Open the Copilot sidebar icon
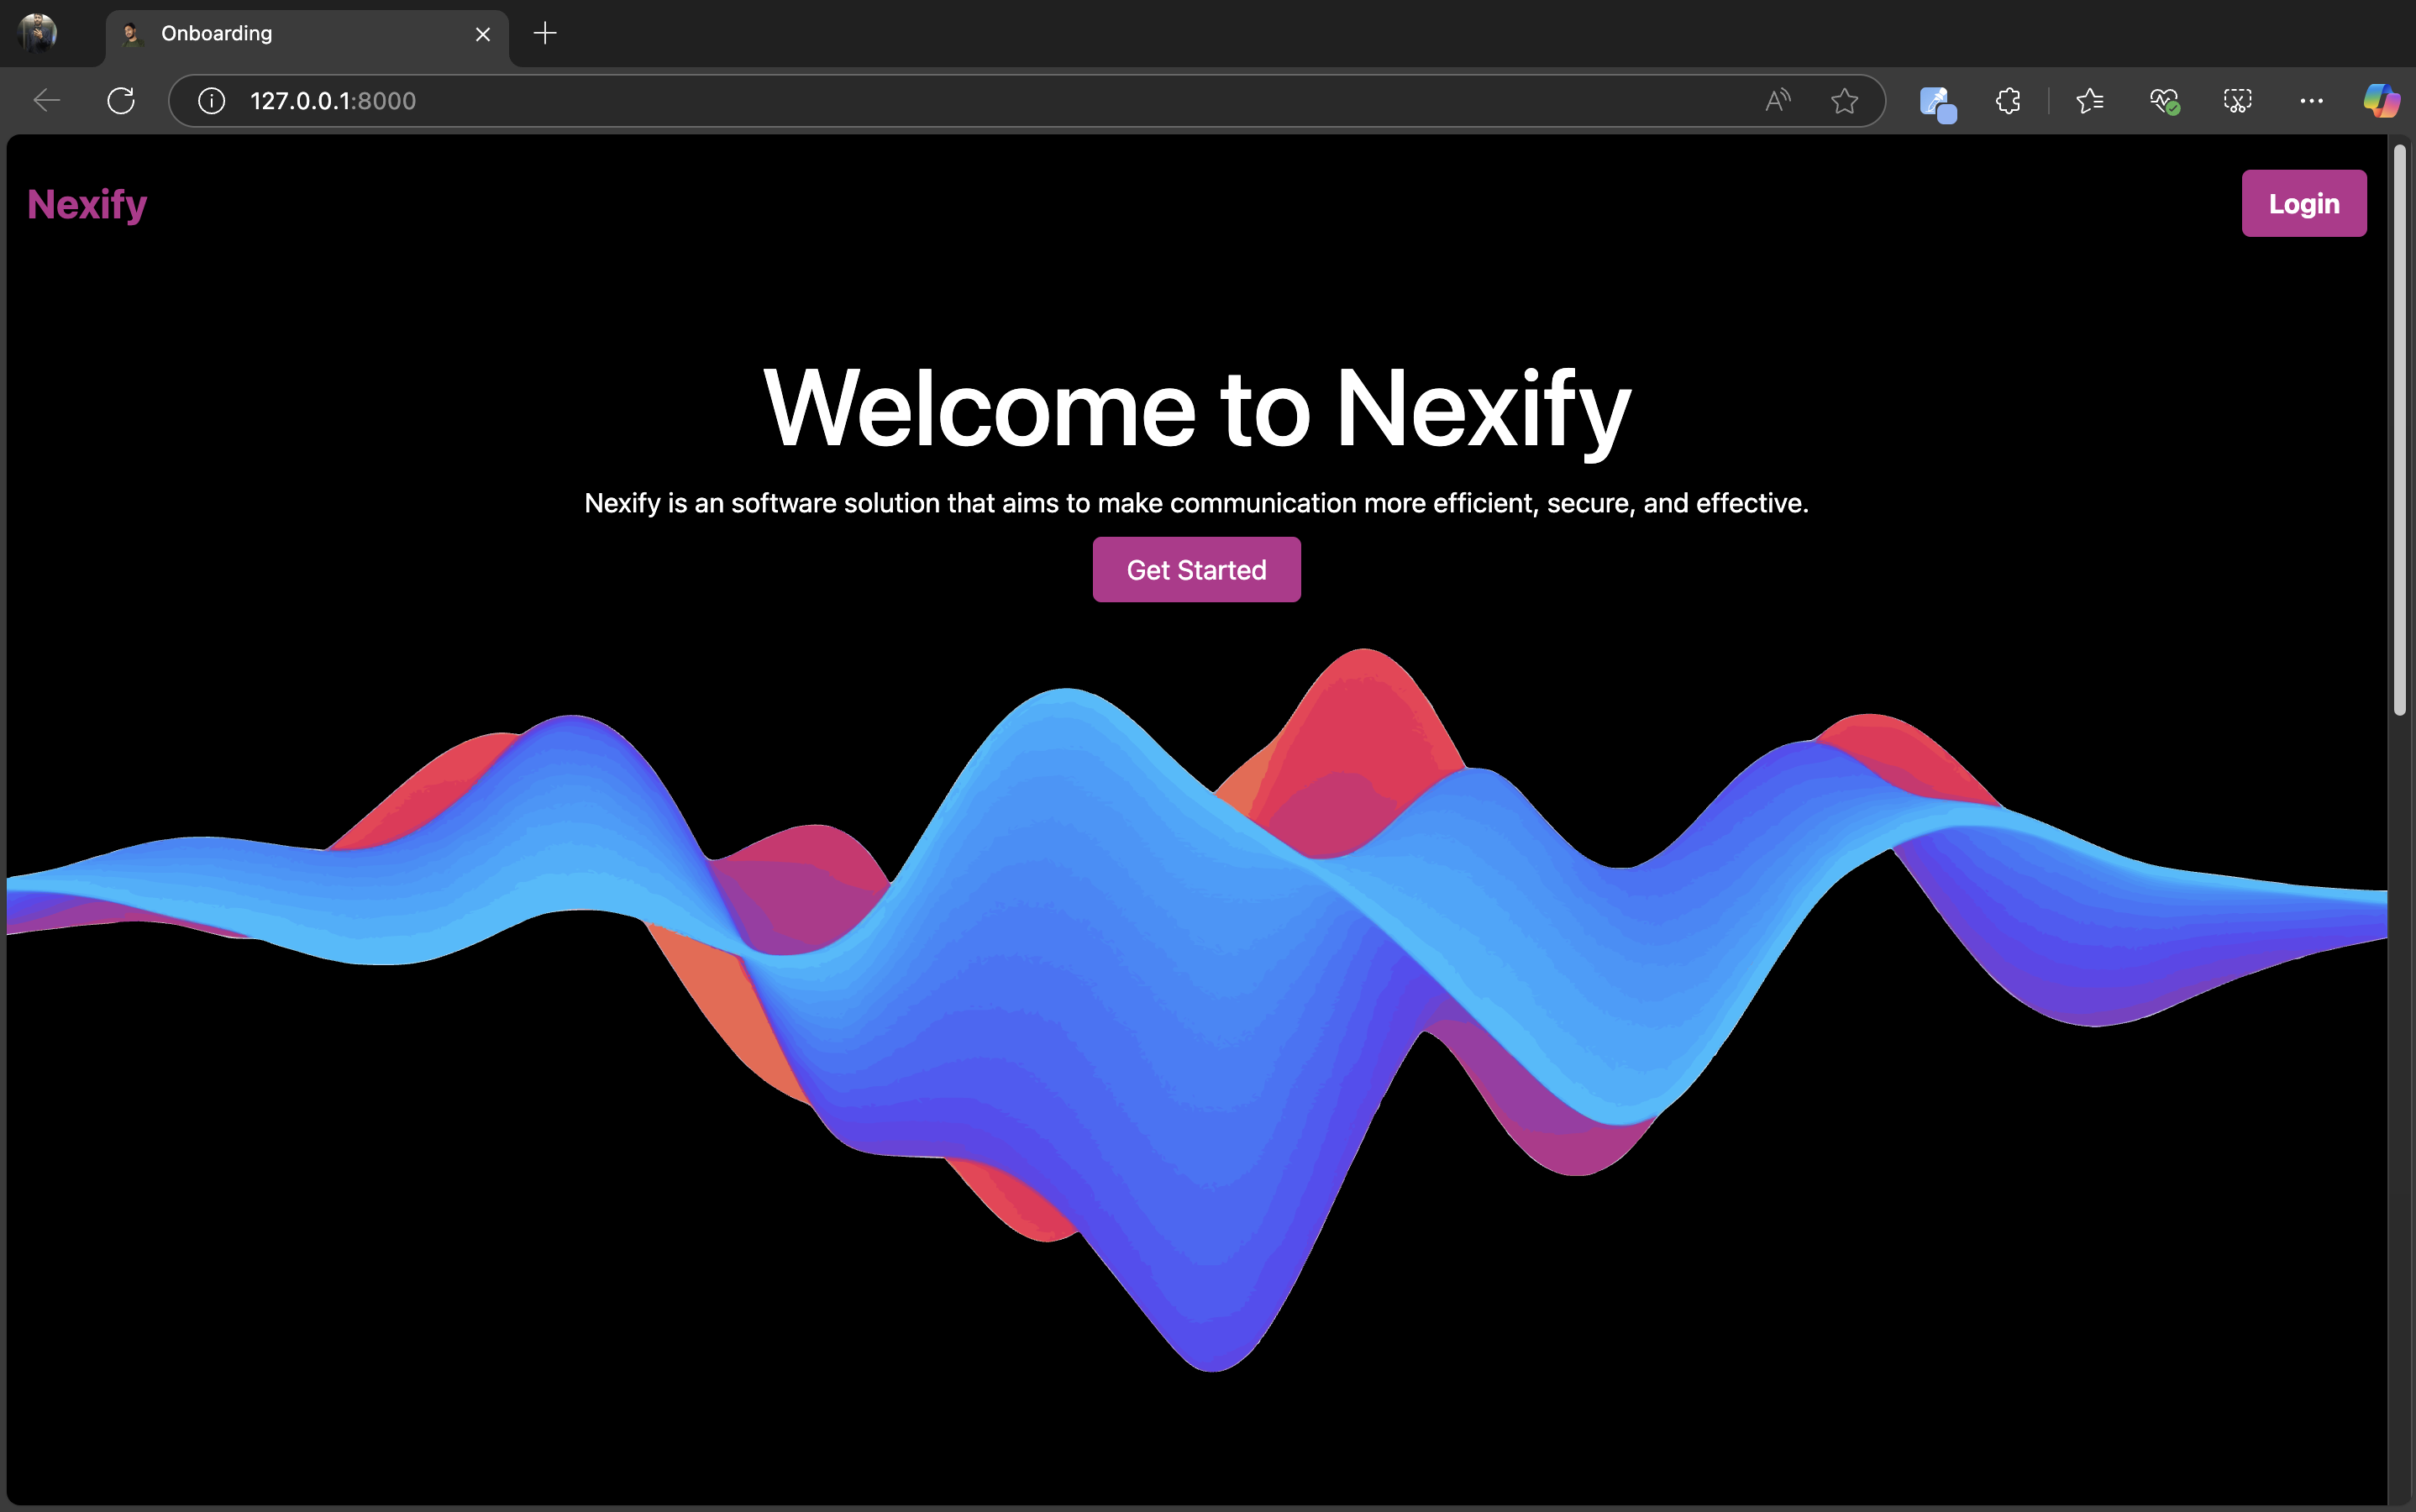This screenshot has width=2416, height=1512. 2381,100
